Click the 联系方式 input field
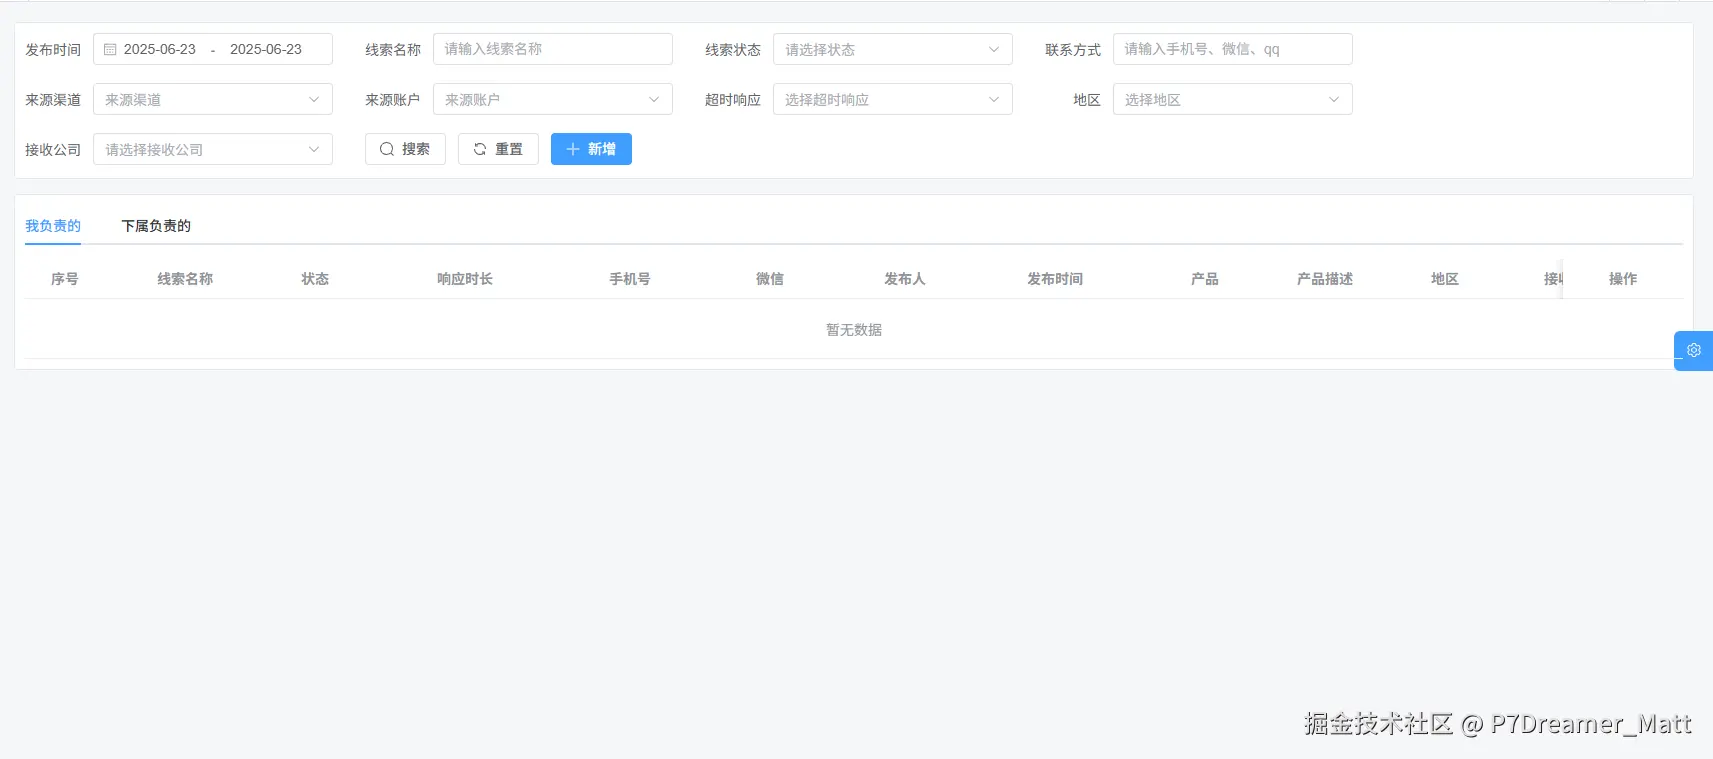The height and width of the screenshot is (759, 1713). click(x=1233, y=49)
